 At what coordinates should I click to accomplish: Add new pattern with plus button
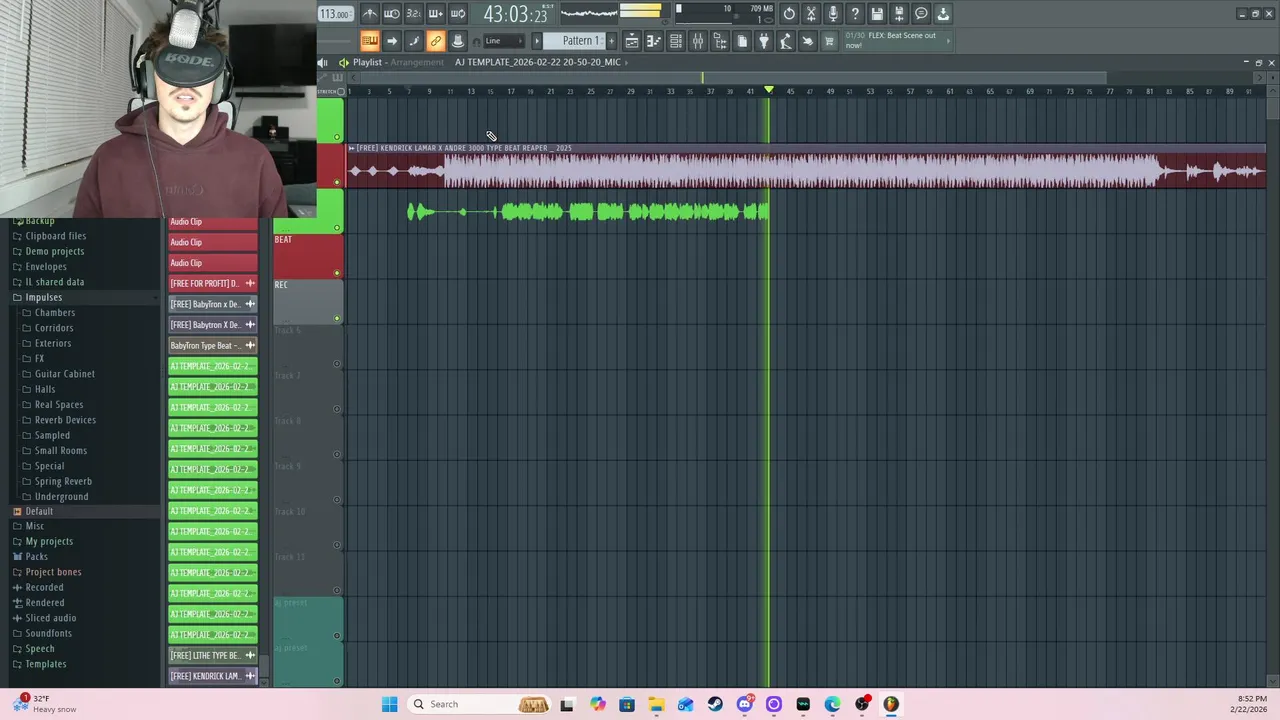pos(611,41)
